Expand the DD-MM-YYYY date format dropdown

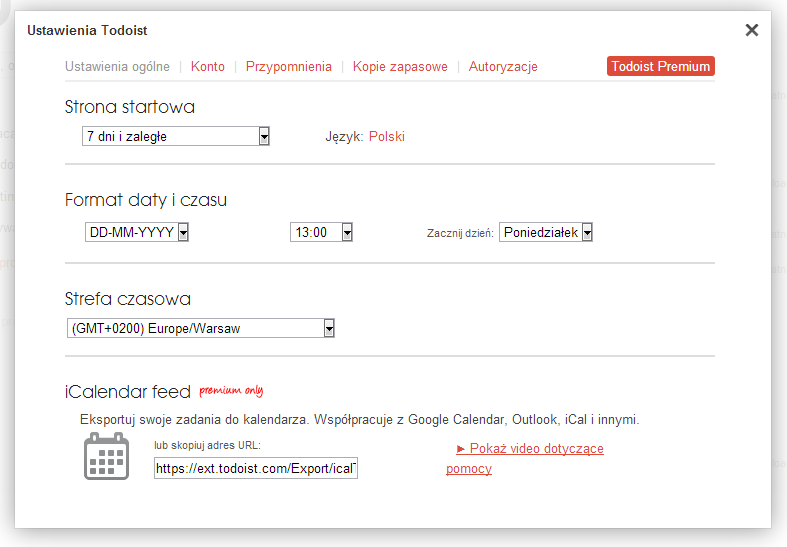pyautogui.click(x=137, y=232)
